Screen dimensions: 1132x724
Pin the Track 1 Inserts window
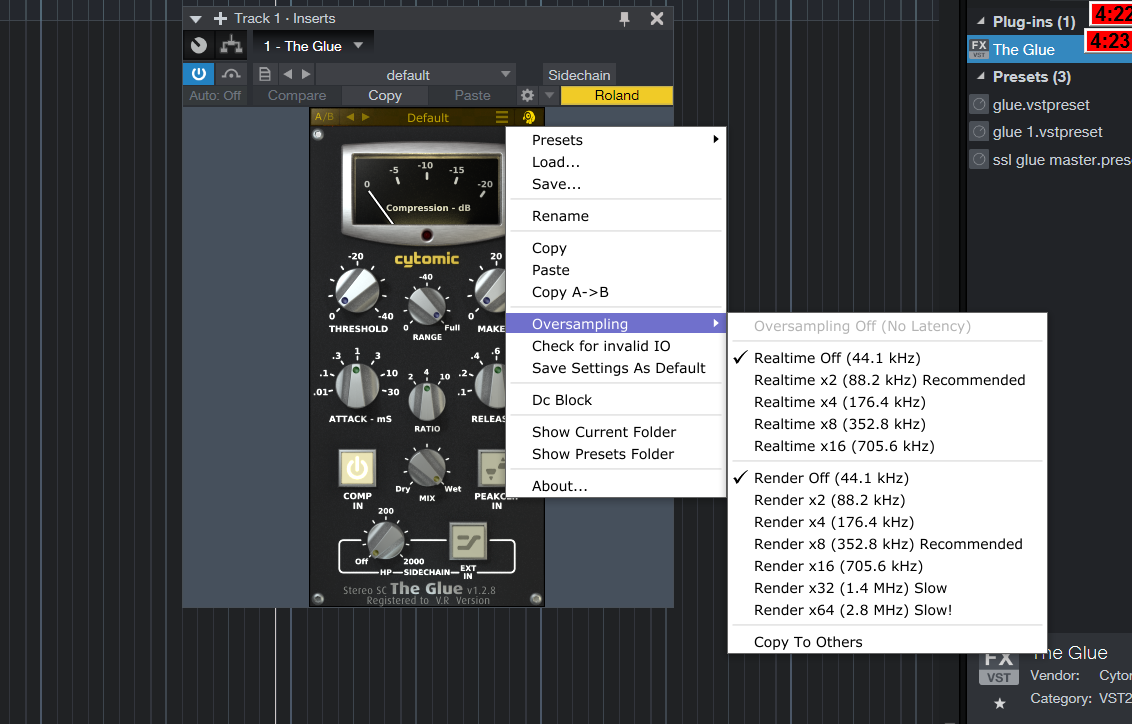click(624, 19)
